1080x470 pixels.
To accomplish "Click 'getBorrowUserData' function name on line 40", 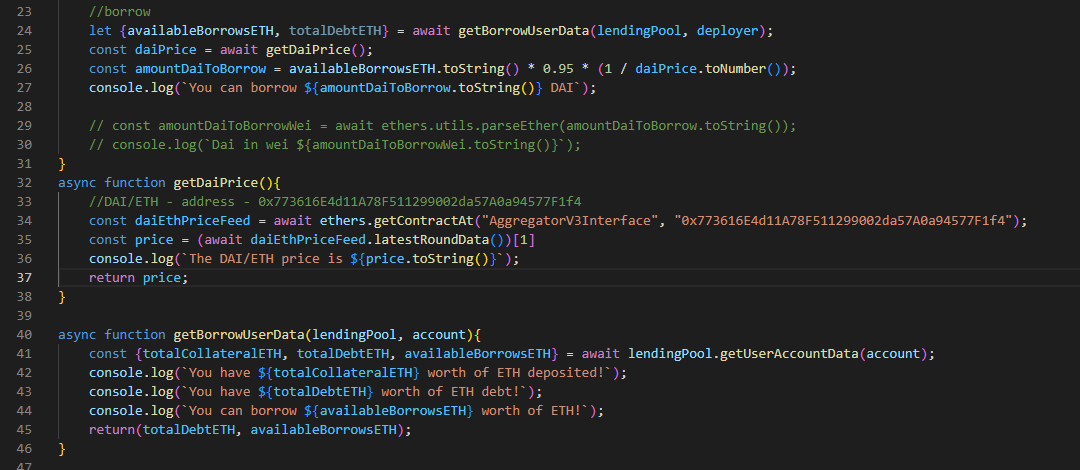I will point(239,335).
